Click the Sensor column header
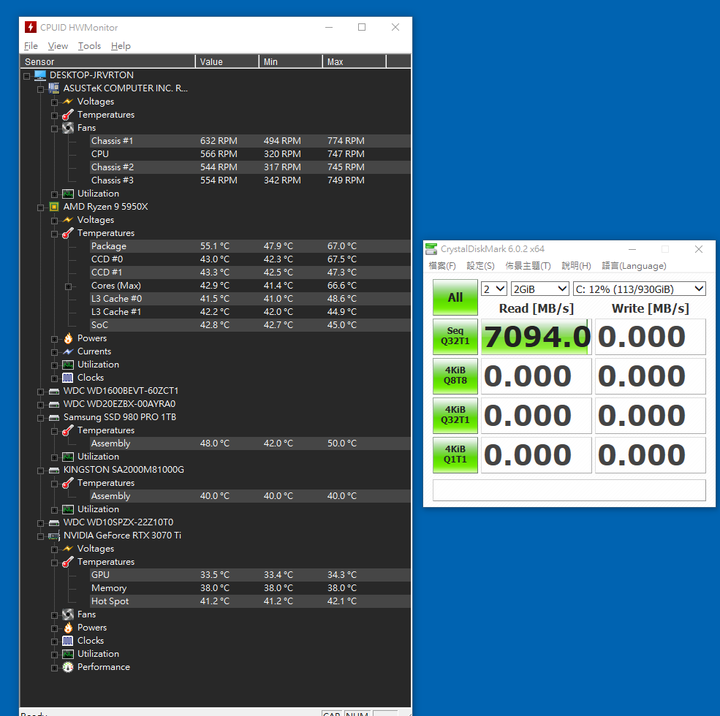Screen dimensions: 720x716 (x=108, y=62)
